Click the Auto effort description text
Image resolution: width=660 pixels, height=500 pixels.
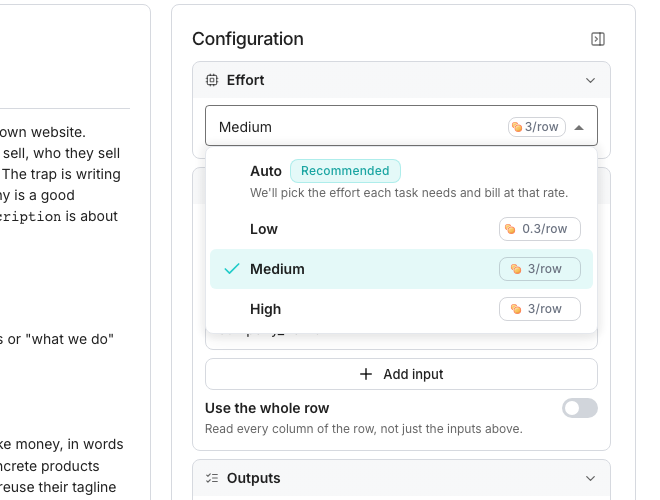[x=409, y=193]
